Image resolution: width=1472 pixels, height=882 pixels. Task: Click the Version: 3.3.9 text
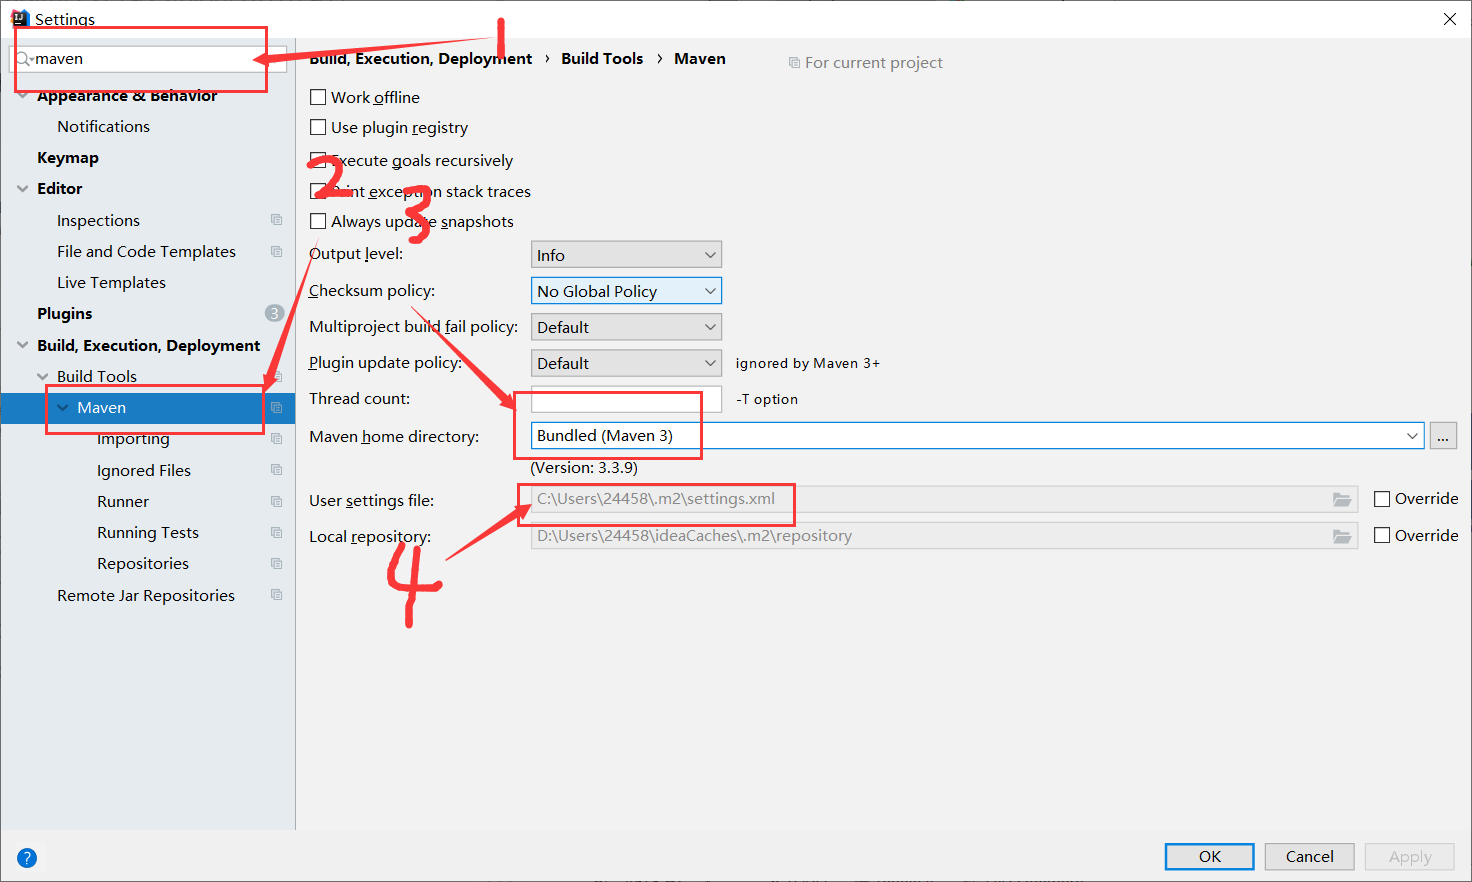pos(584,467)
